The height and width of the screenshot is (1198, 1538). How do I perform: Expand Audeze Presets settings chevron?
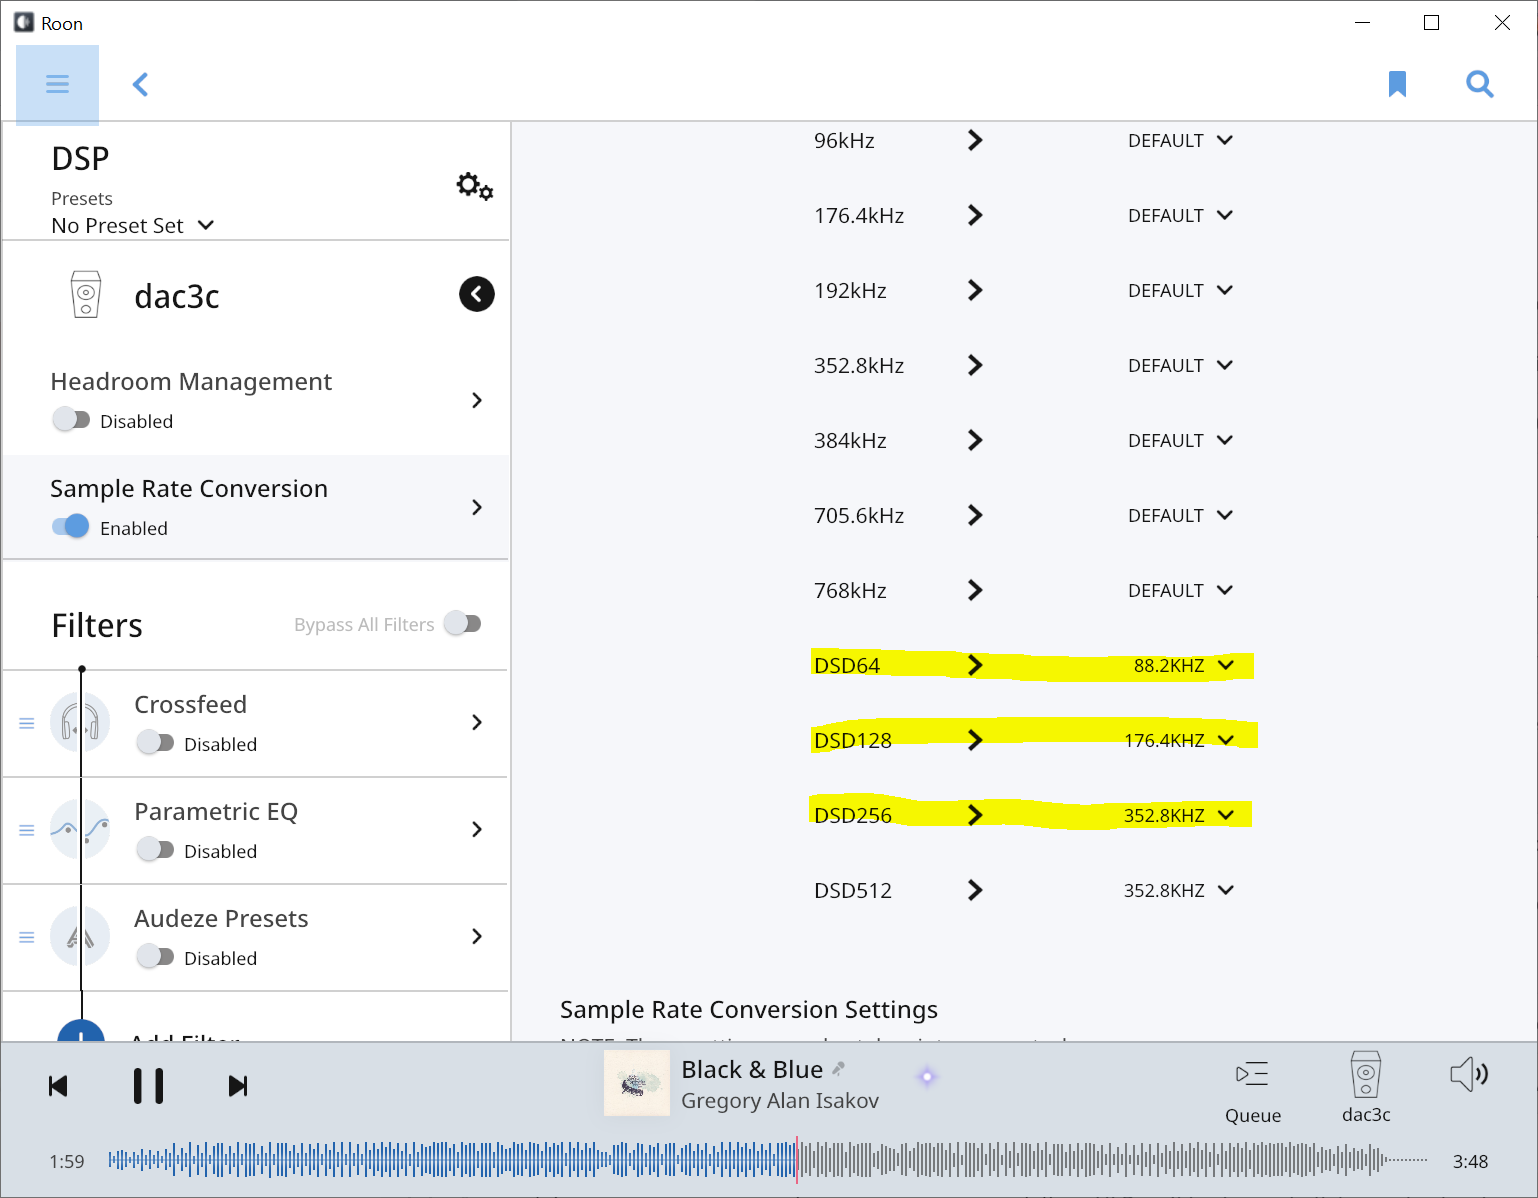477,936
